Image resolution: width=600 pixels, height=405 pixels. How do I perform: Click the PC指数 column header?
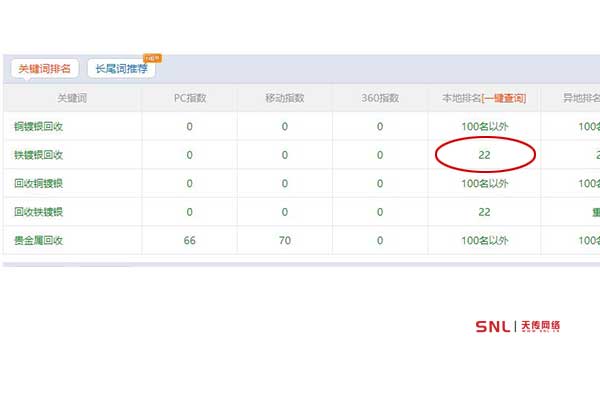click(189, 98)
